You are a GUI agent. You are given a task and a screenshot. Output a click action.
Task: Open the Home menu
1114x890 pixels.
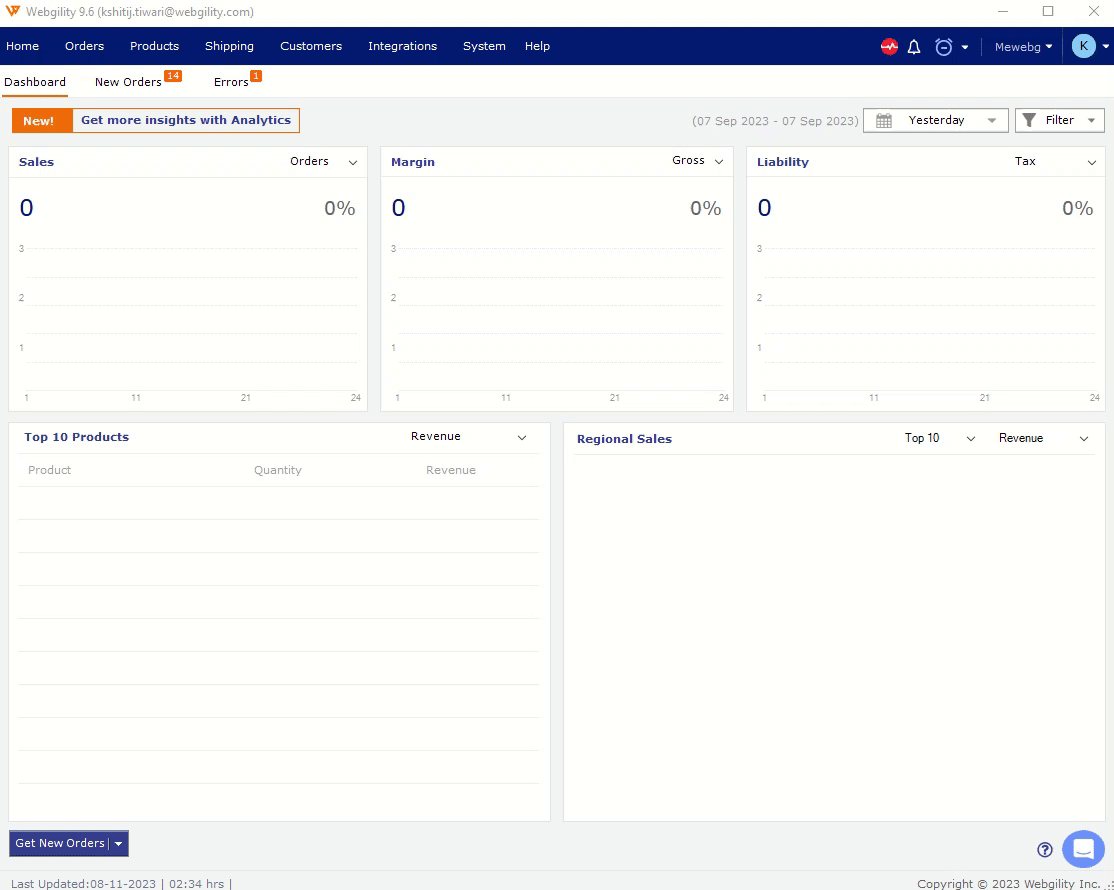coord(23,46)
